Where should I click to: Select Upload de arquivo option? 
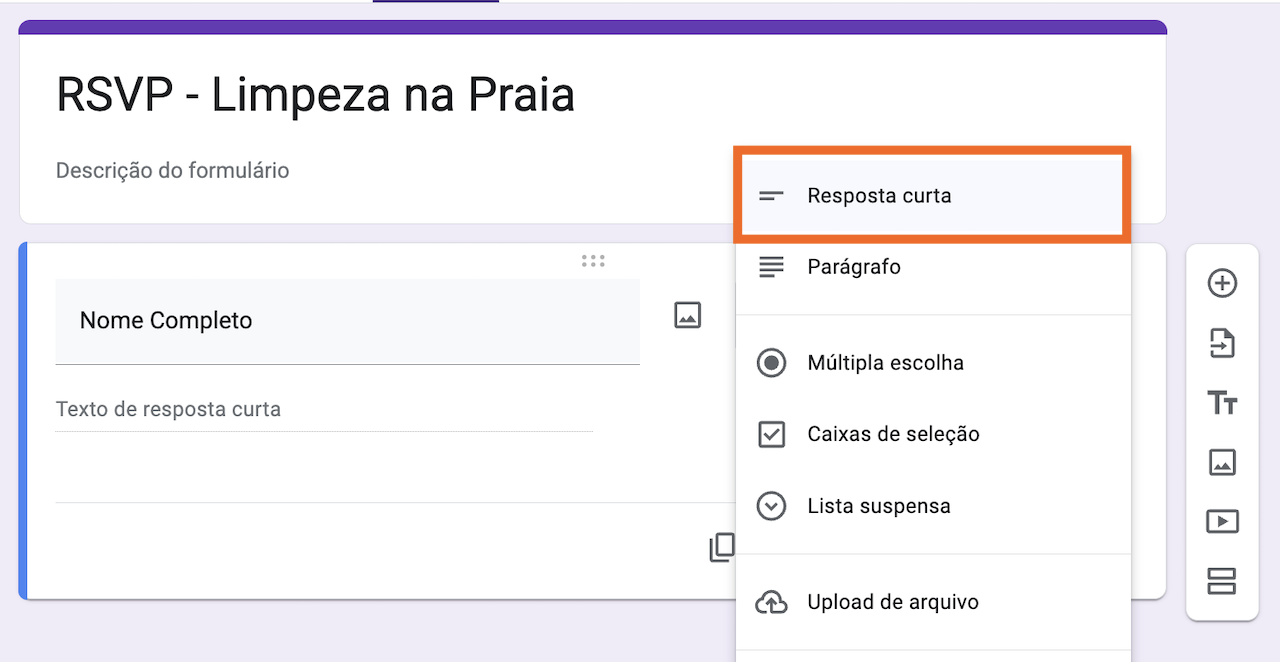point(892,602)
